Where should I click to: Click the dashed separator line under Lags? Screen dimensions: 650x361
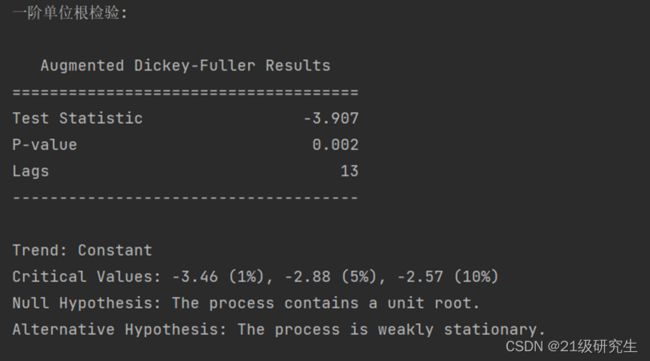tap(185, 198)
